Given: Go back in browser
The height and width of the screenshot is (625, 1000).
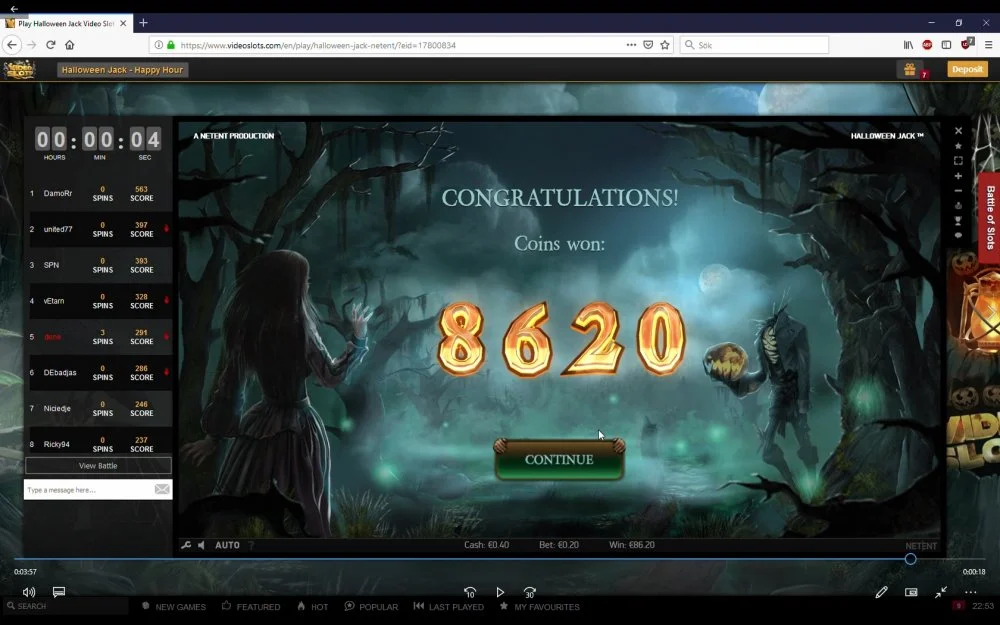Looking at the screenshot, I should pos(11,45).
